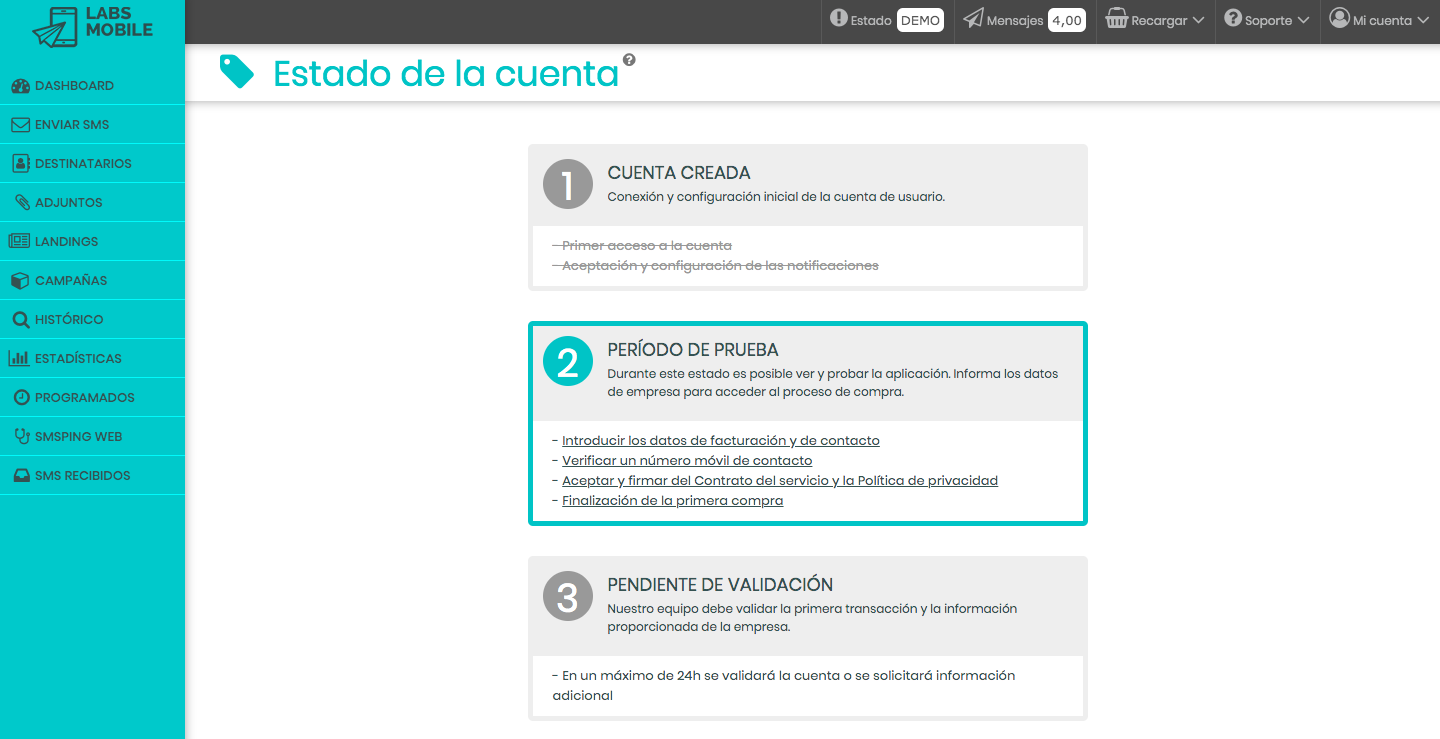Go to Campañas in the sidebar
The width and height of the screenshot is (1440, 739).
(71, 280)
